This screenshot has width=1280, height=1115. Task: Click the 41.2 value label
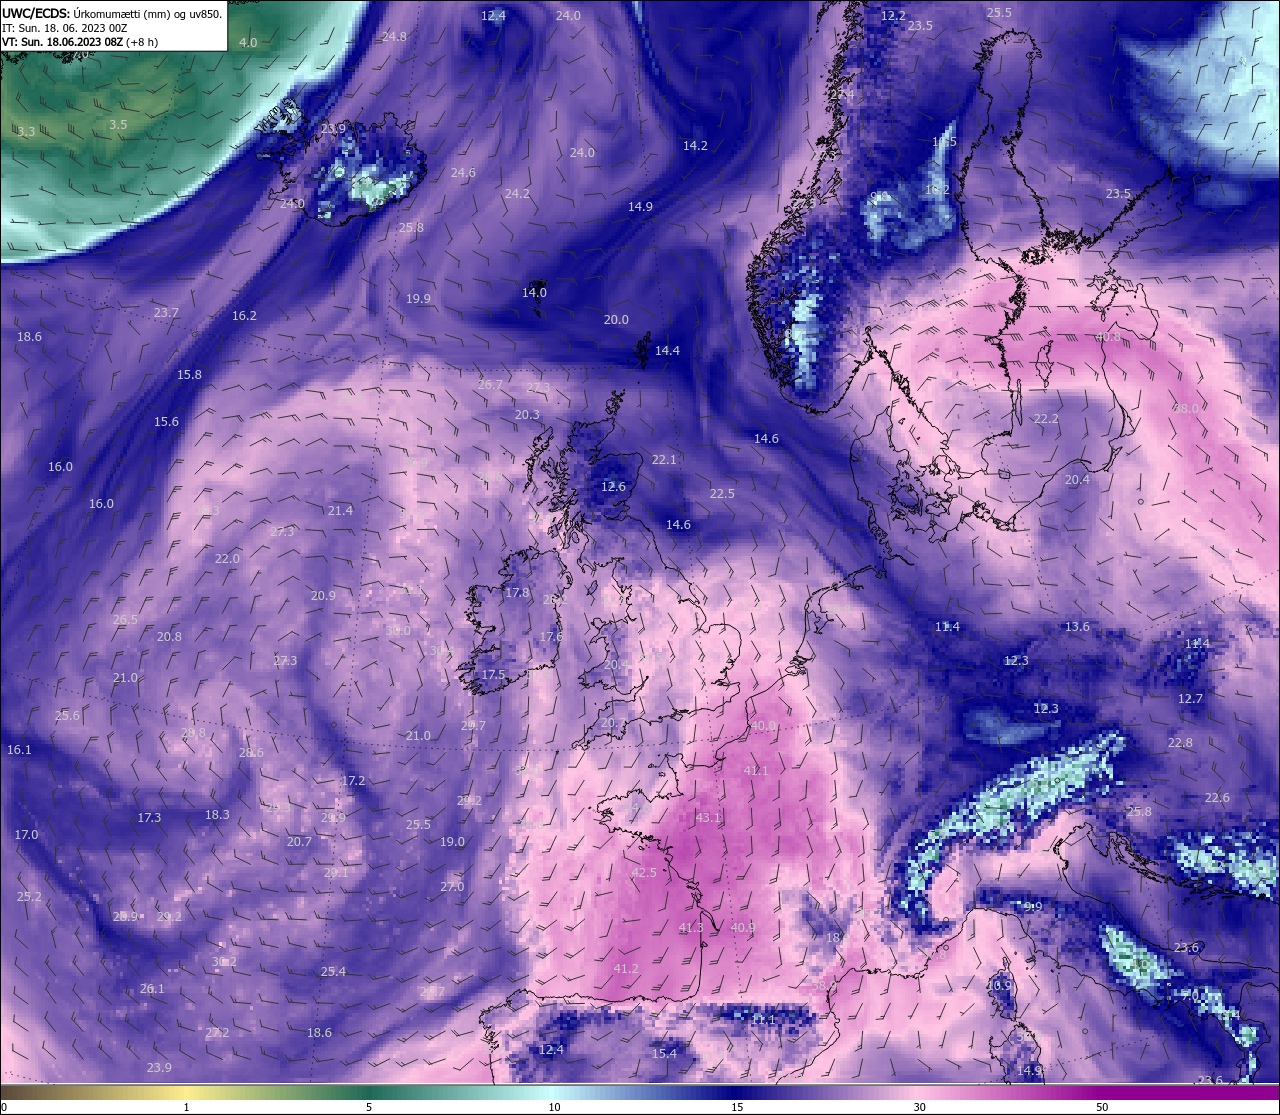(626, 969)
